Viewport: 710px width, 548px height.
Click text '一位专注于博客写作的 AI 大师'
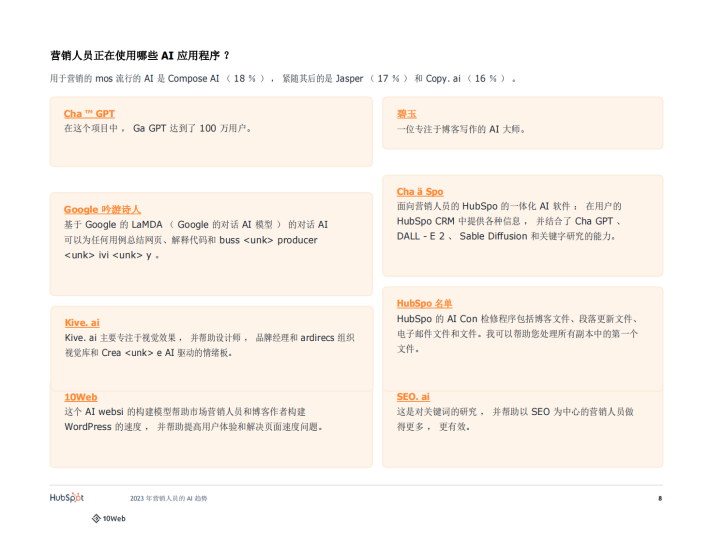click(461, 130)
